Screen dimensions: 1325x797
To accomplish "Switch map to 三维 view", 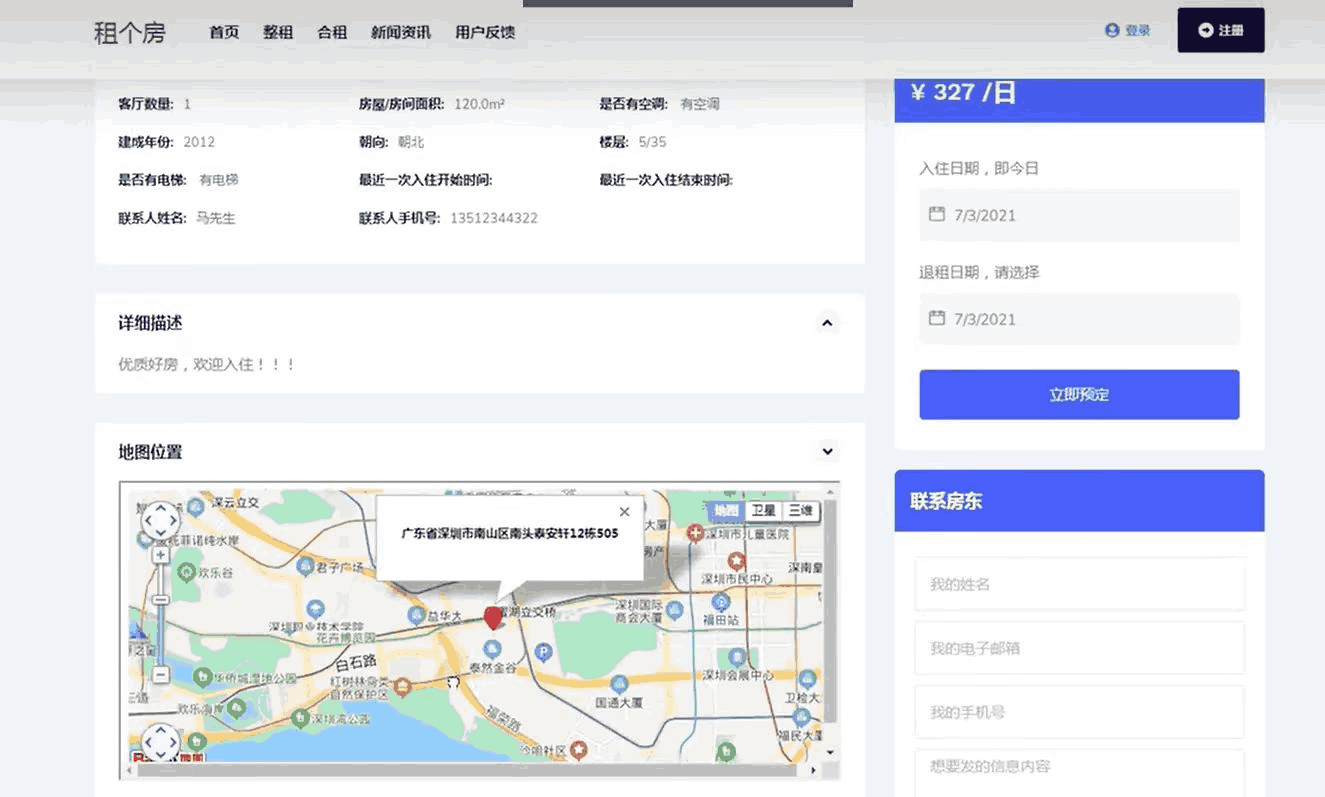I will tap(800, 510).
